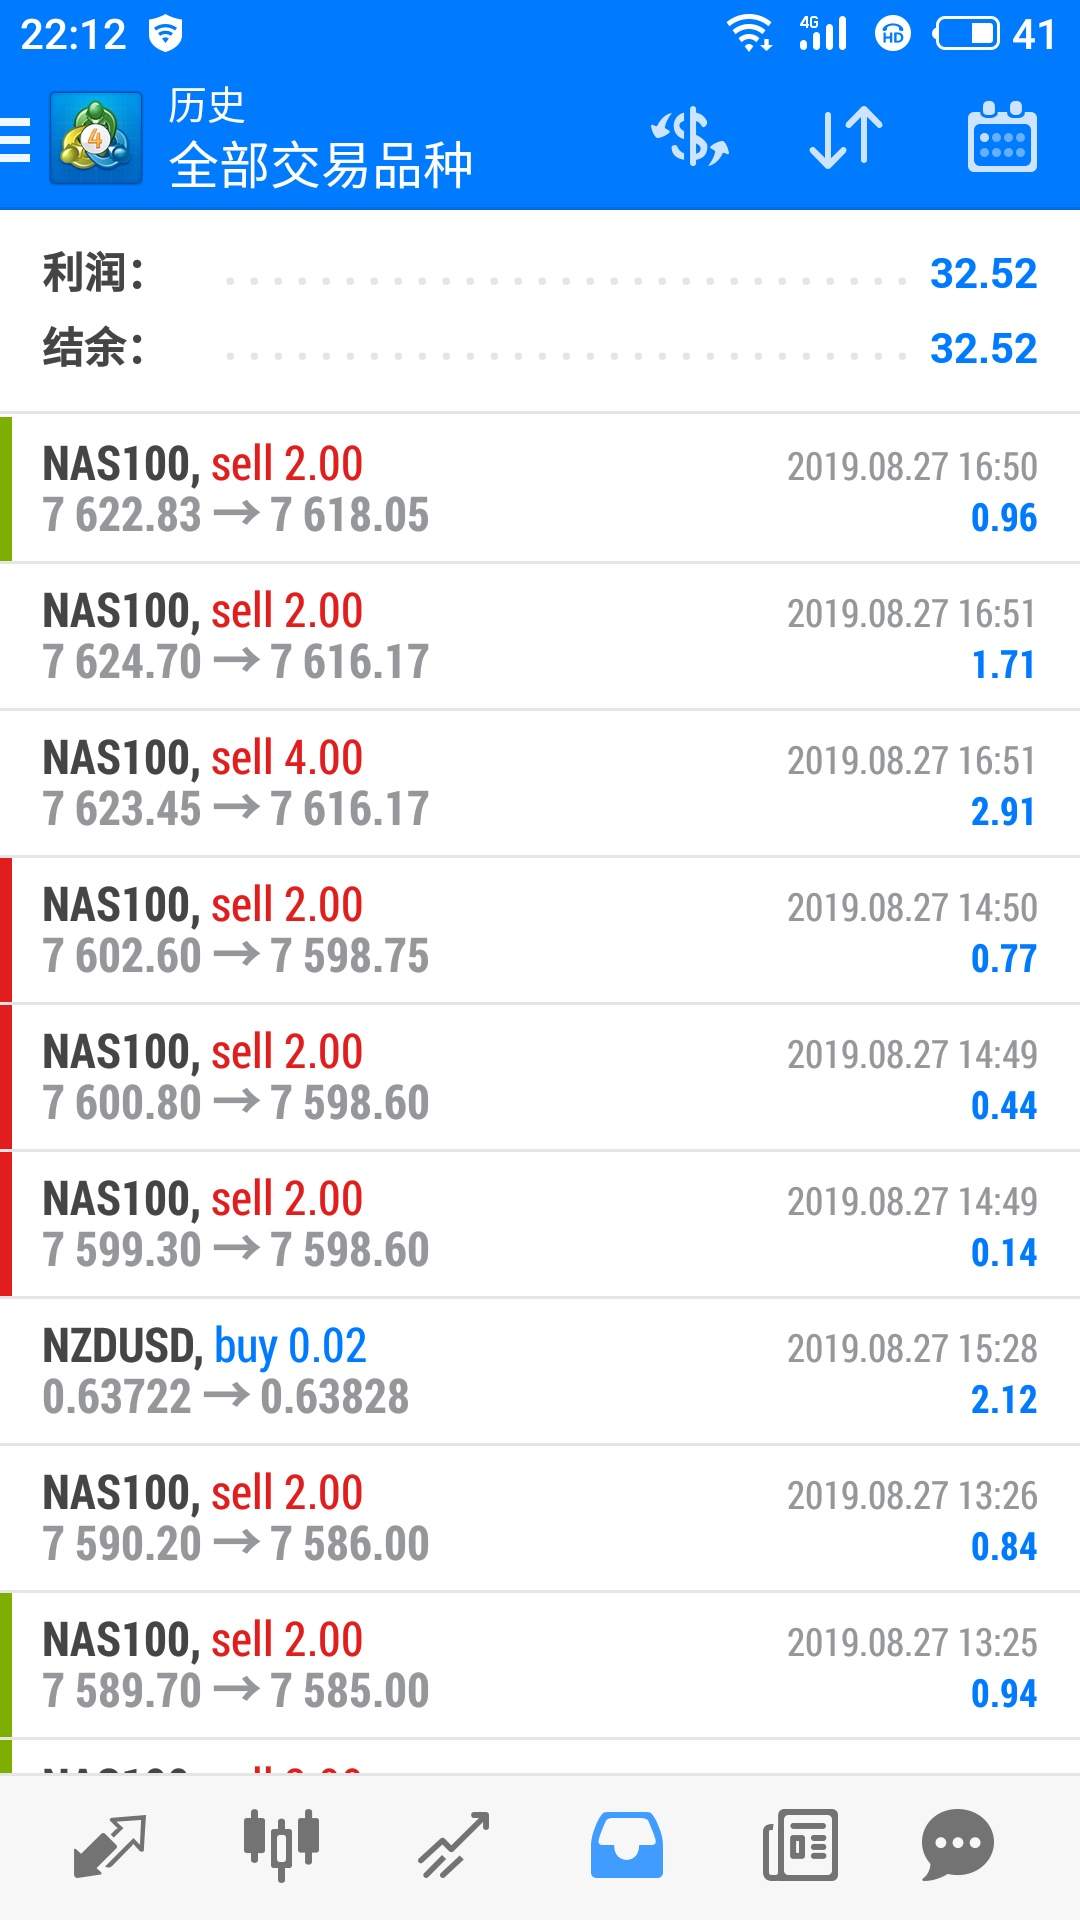Tap the 全部交易品种 title
1080x1920 pixels.
[320, 165]
